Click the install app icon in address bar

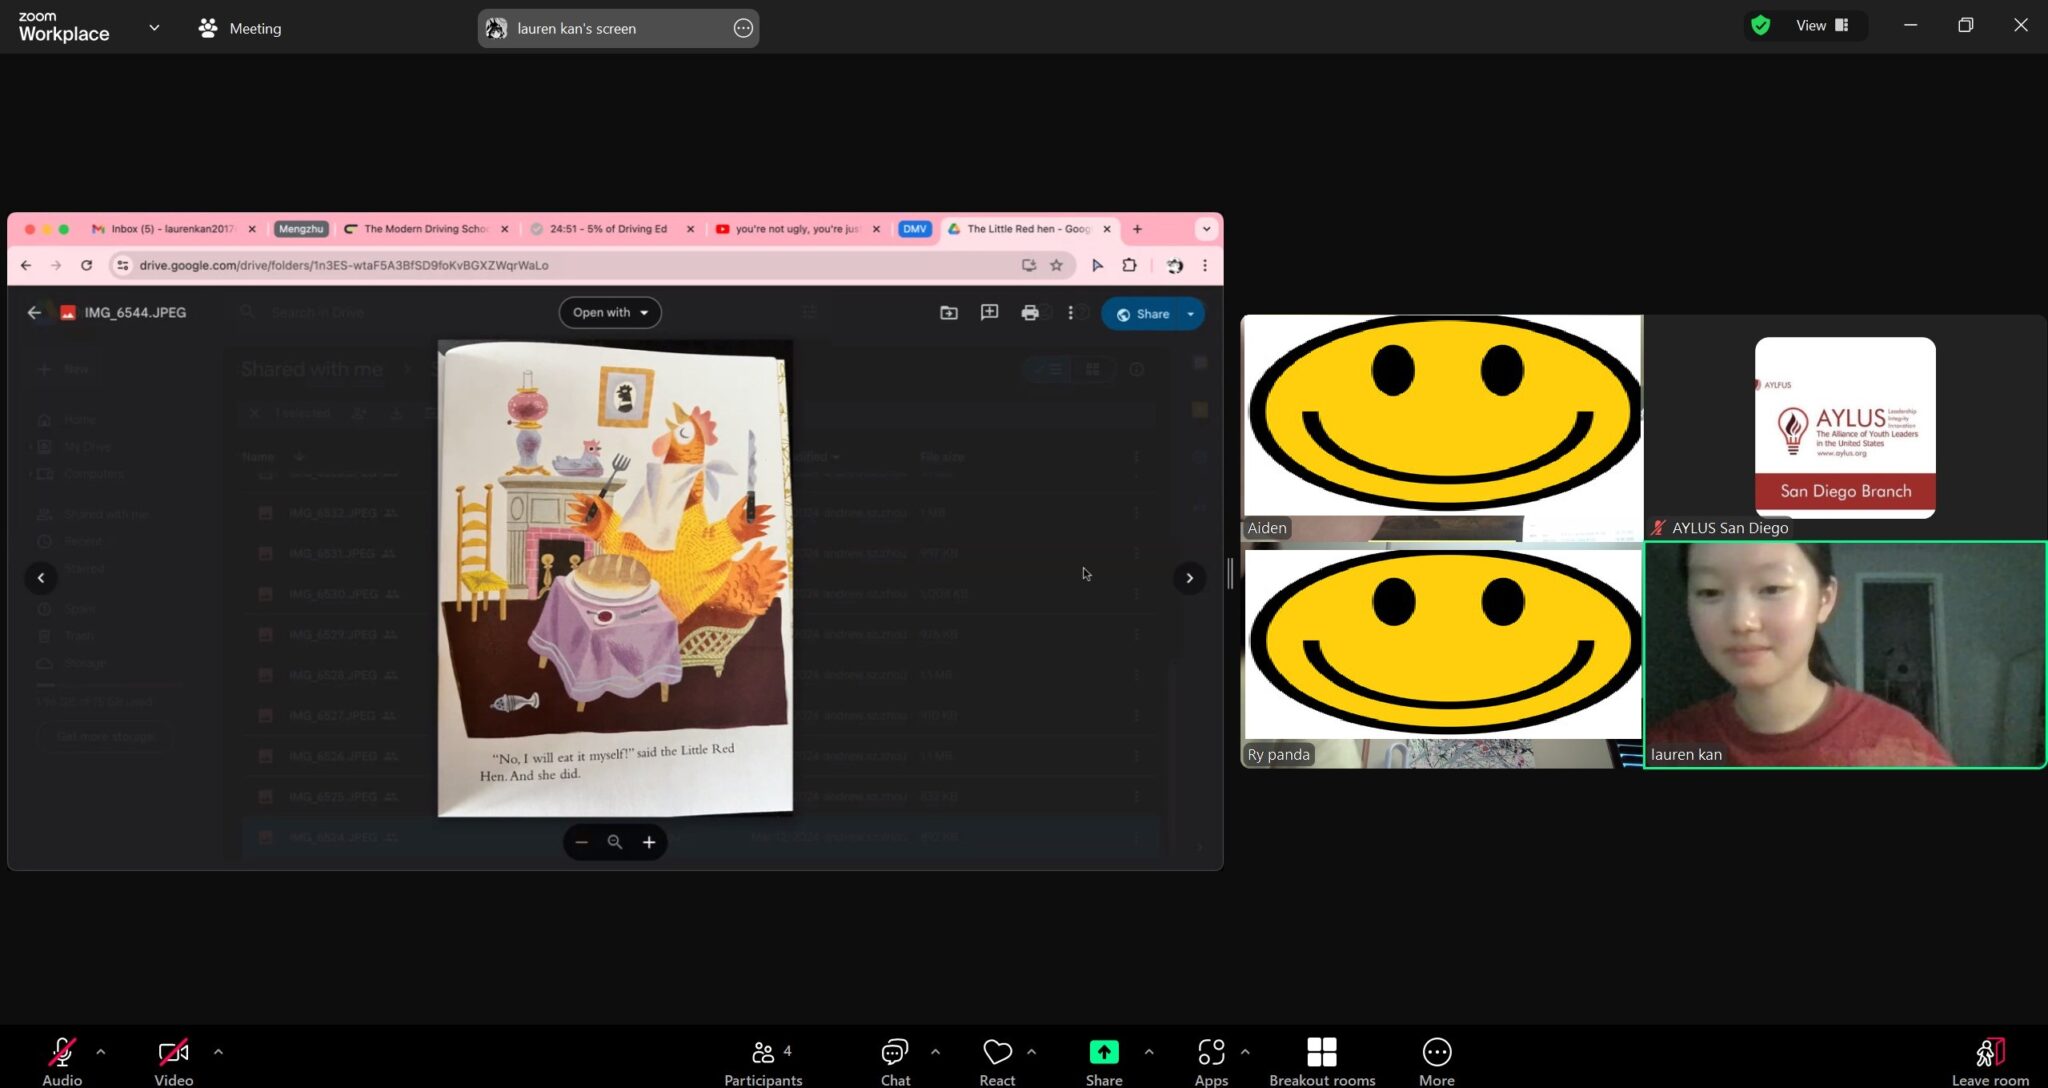click(1028, 265)
